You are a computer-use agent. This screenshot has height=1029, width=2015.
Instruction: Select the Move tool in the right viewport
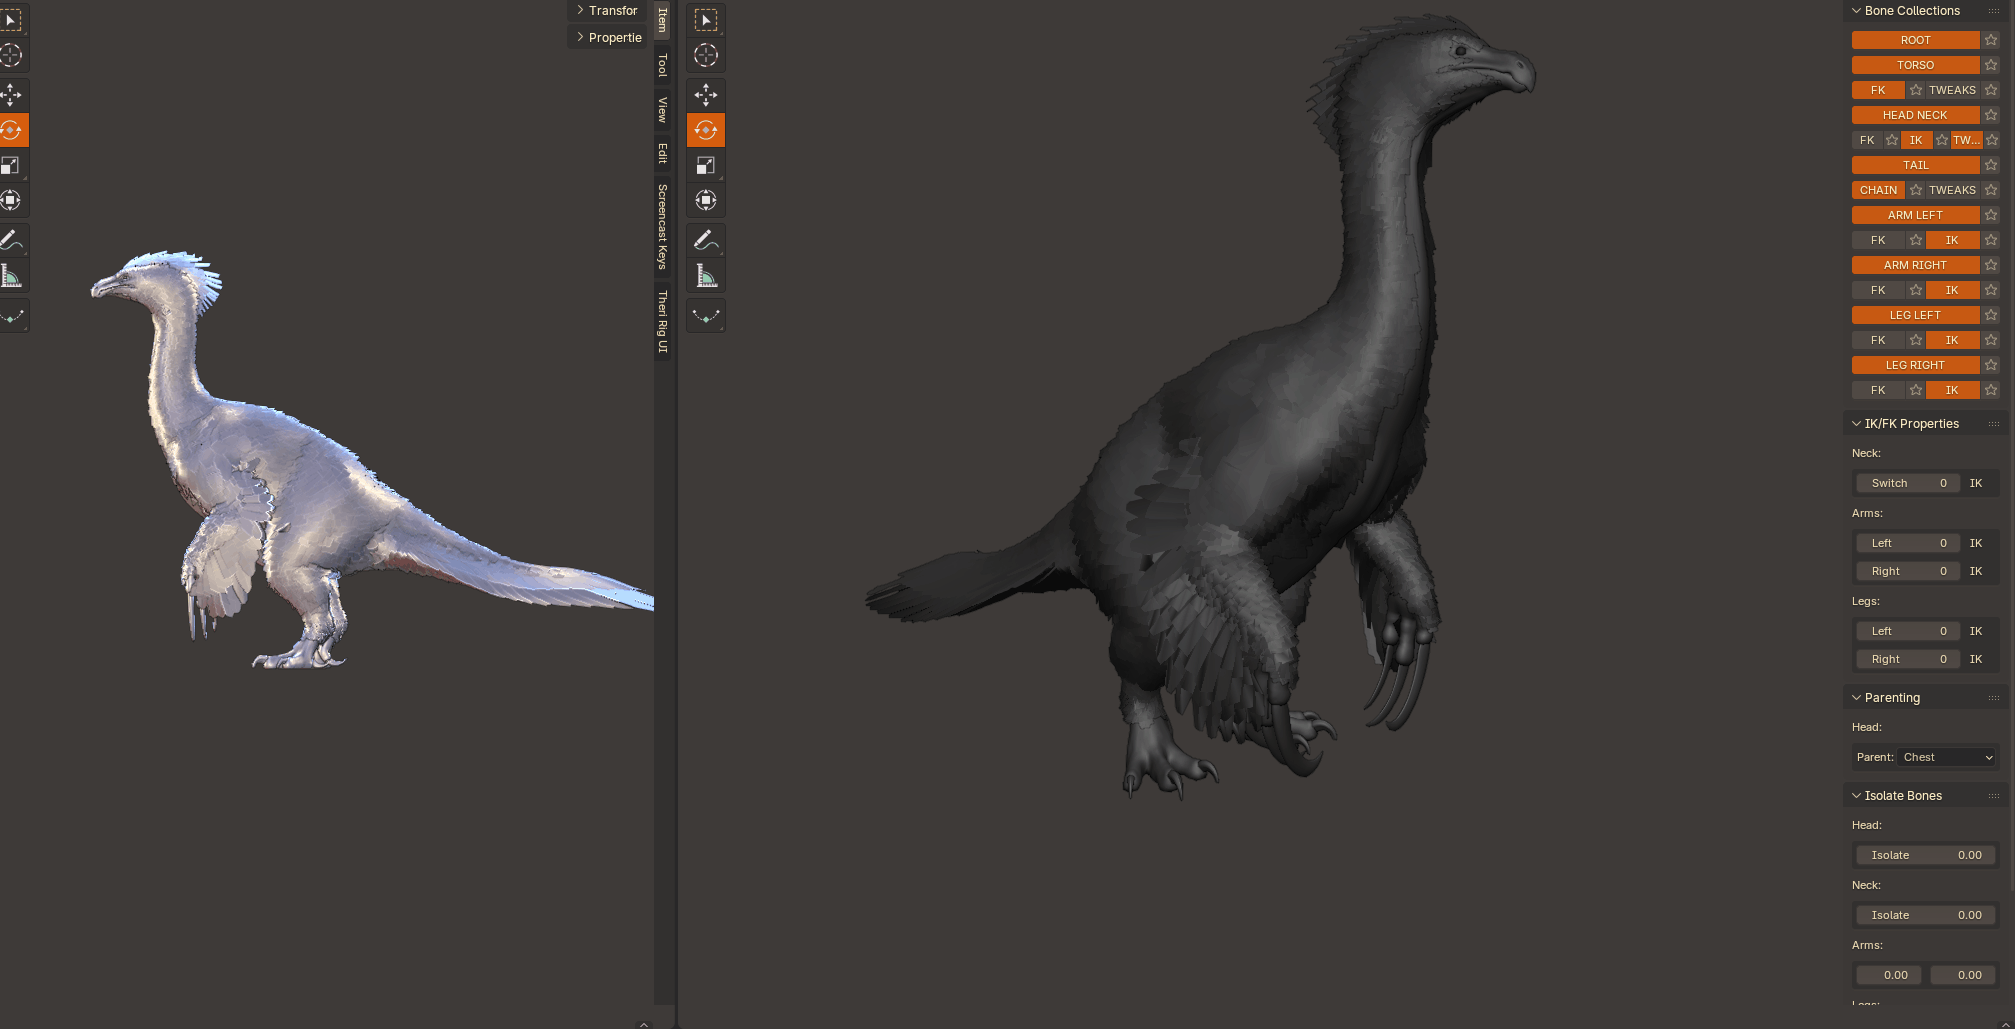pos(705,95)
